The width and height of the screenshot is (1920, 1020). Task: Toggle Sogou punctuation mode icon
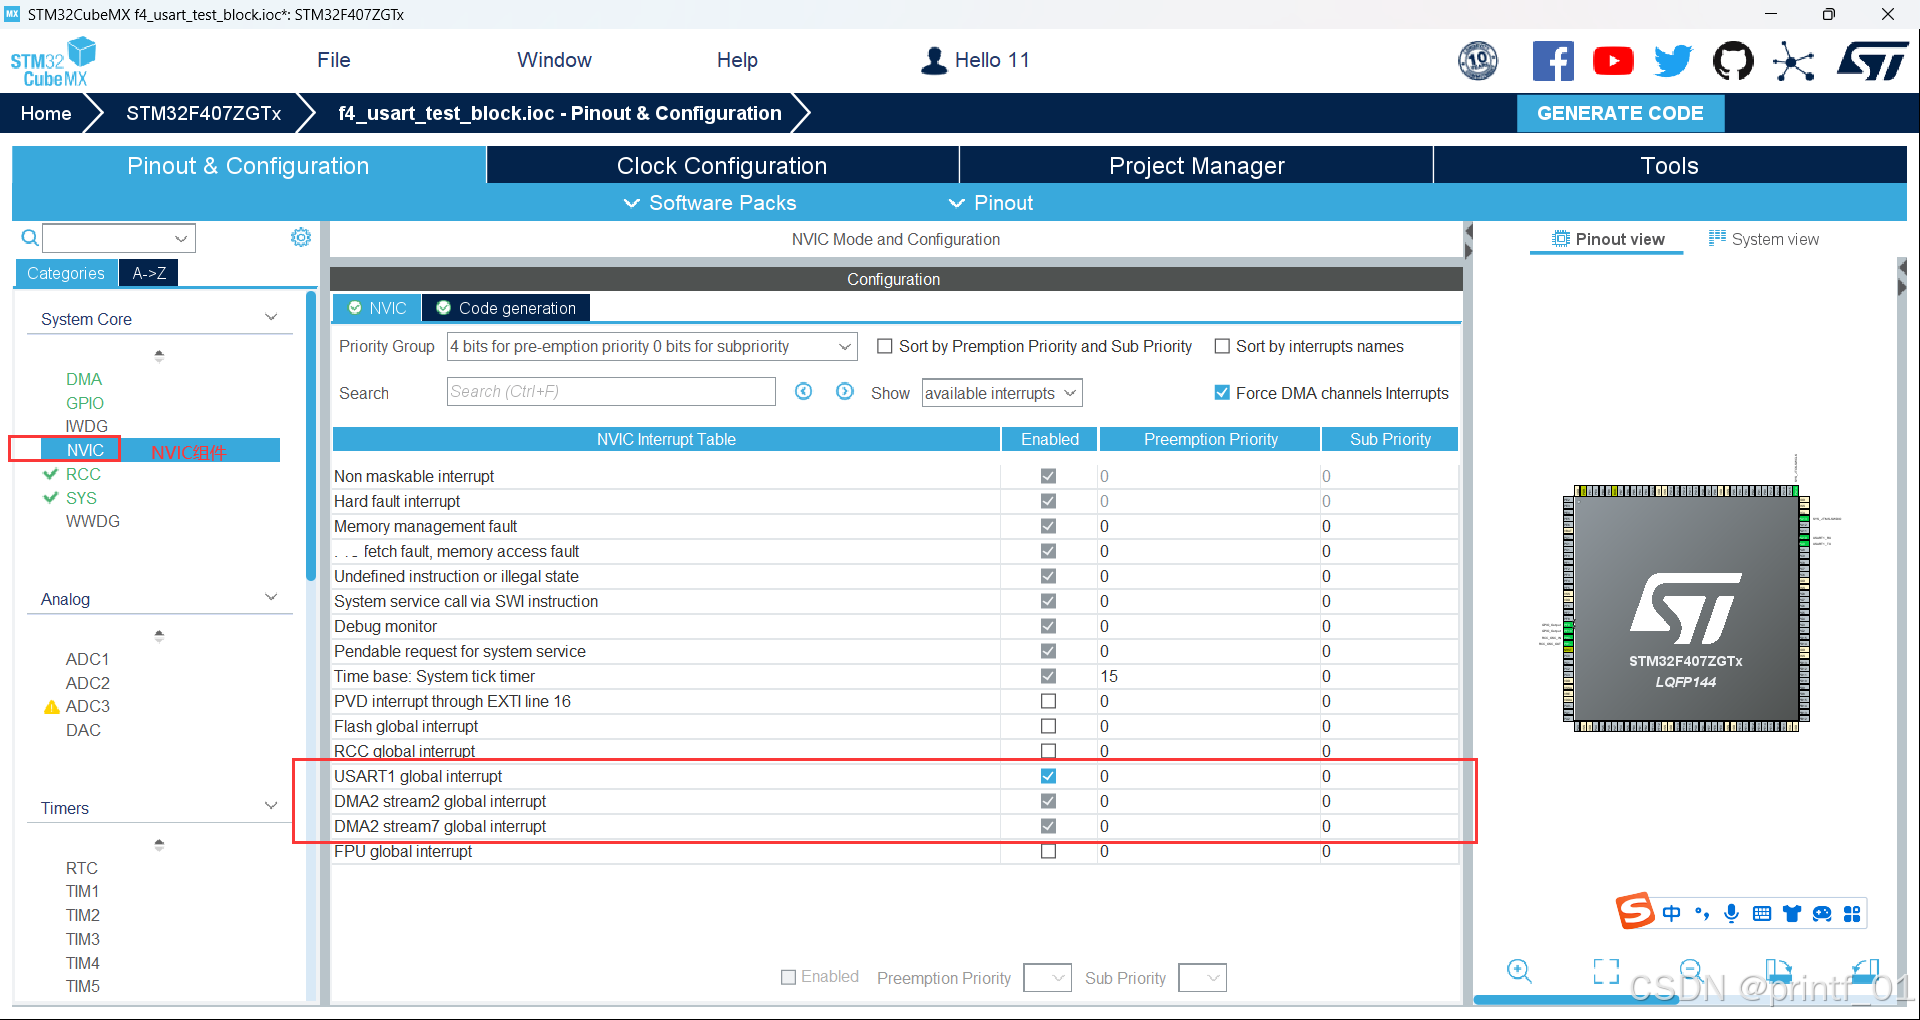1702,913
